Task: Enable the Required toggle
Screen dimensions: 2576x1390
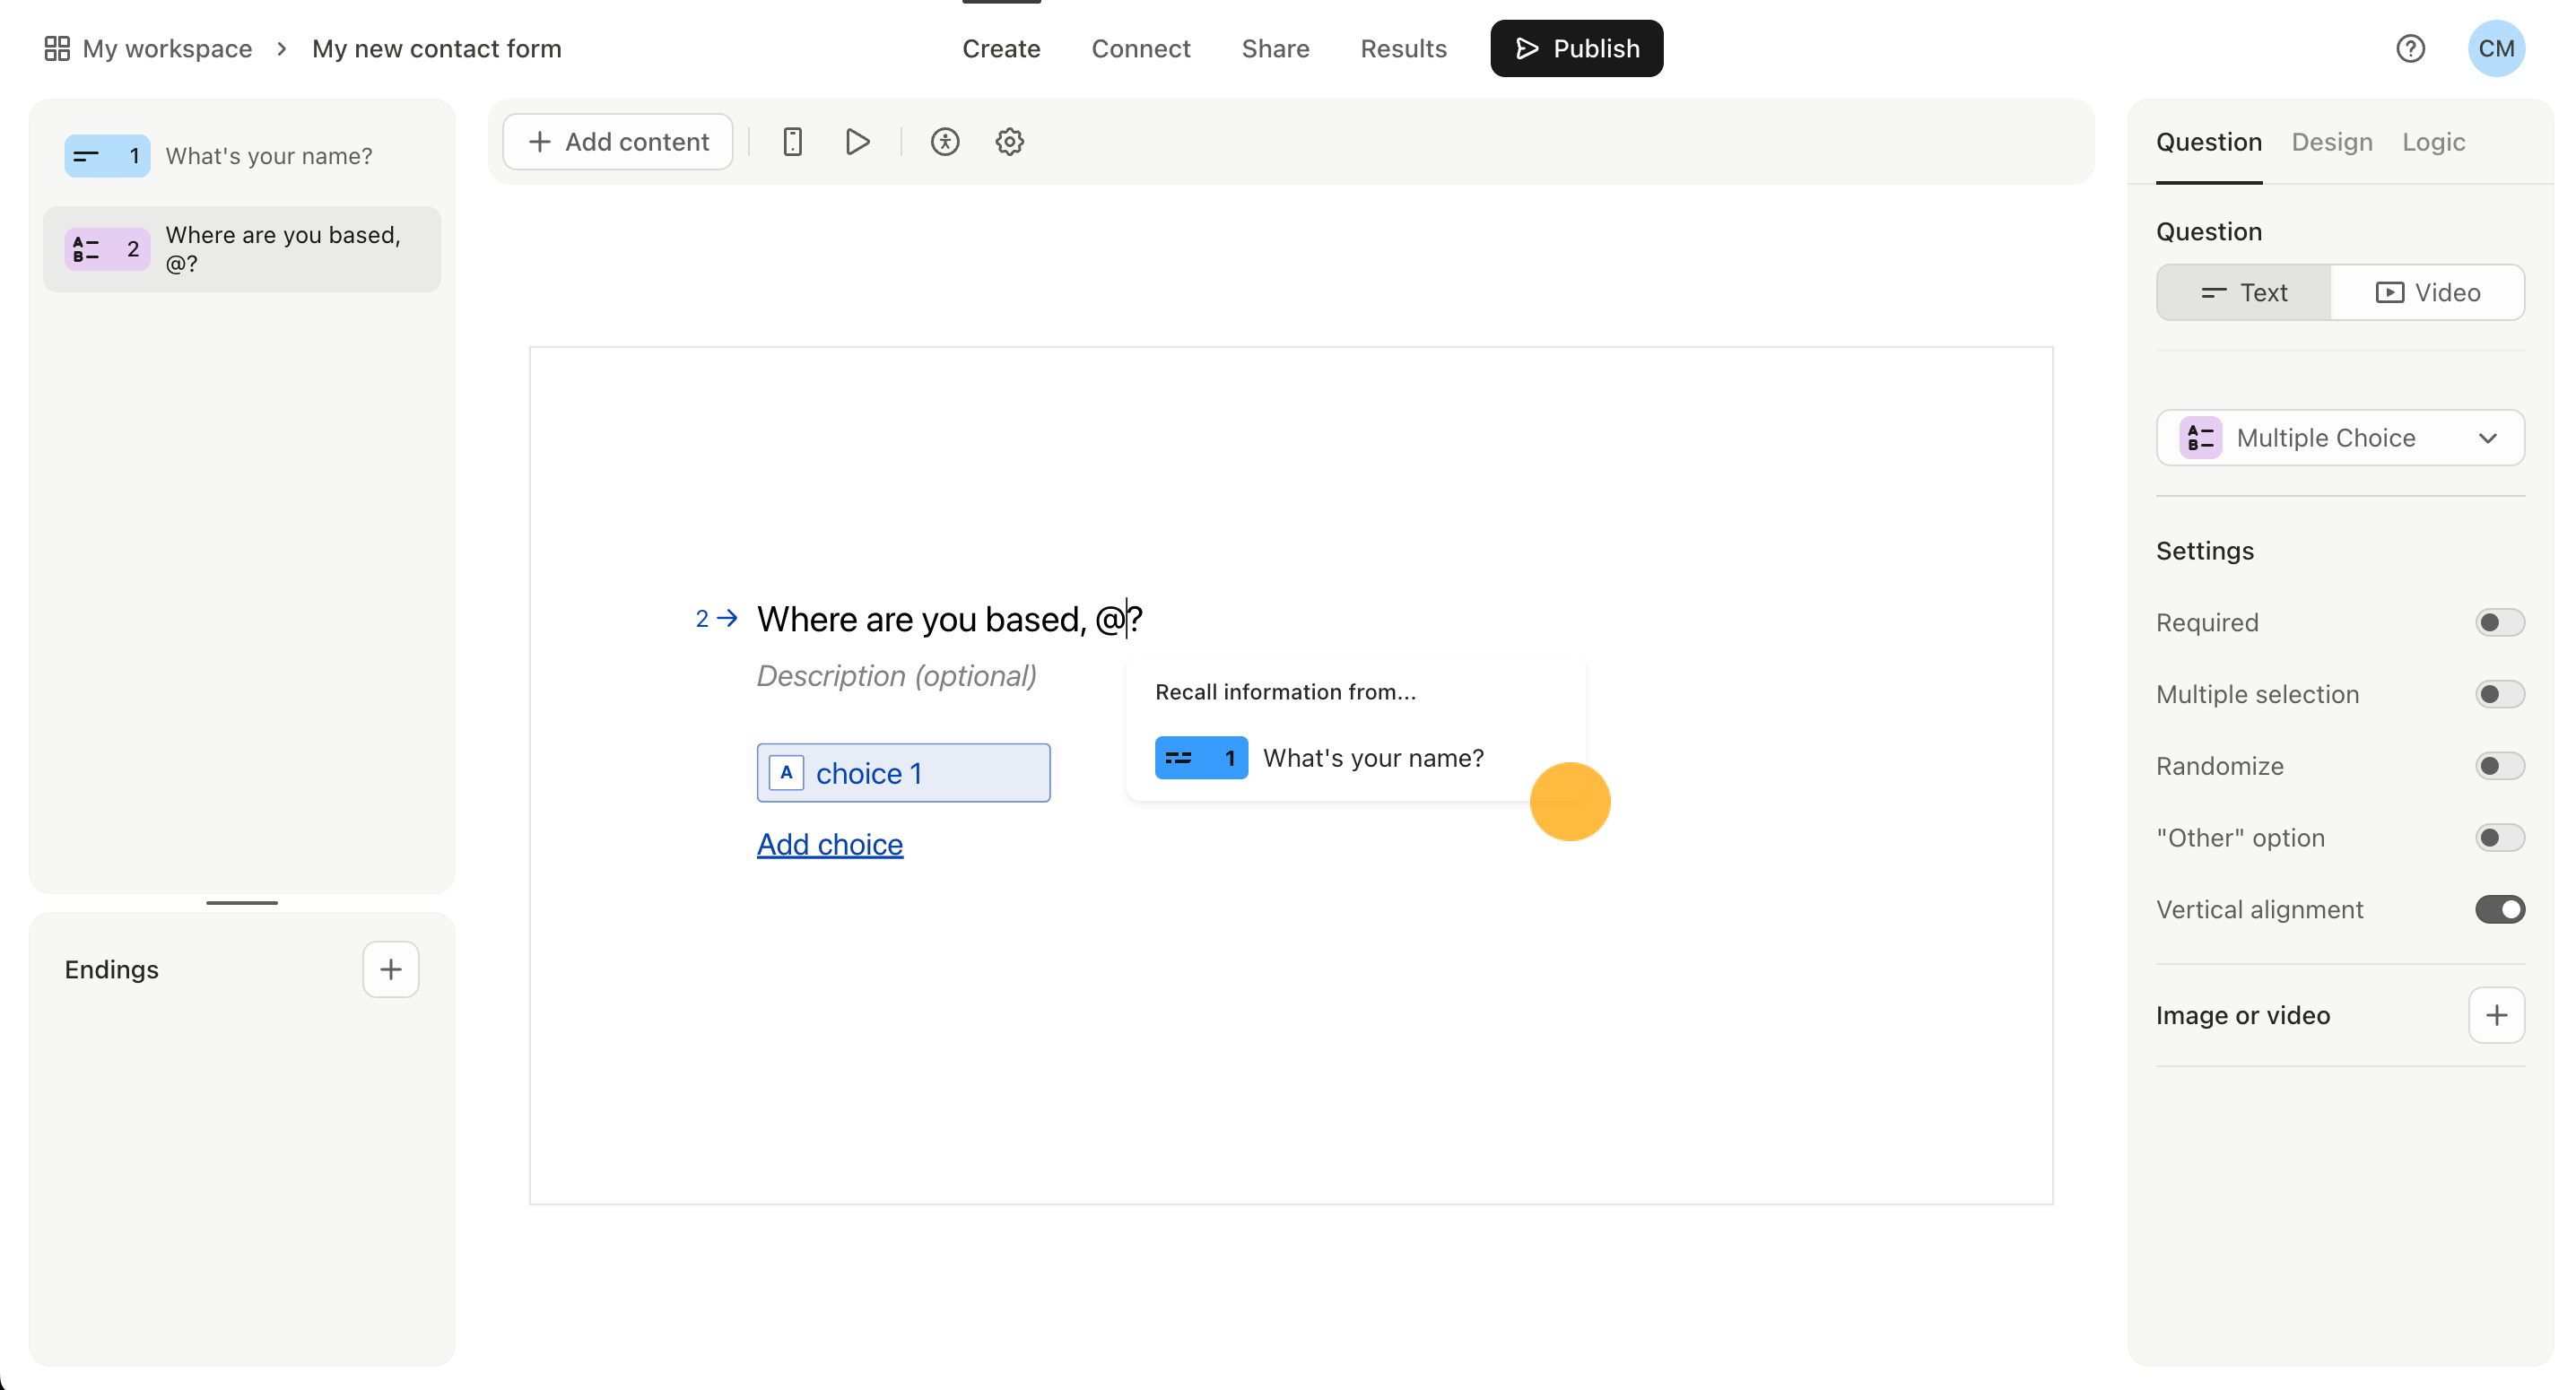Action: 2497,621
